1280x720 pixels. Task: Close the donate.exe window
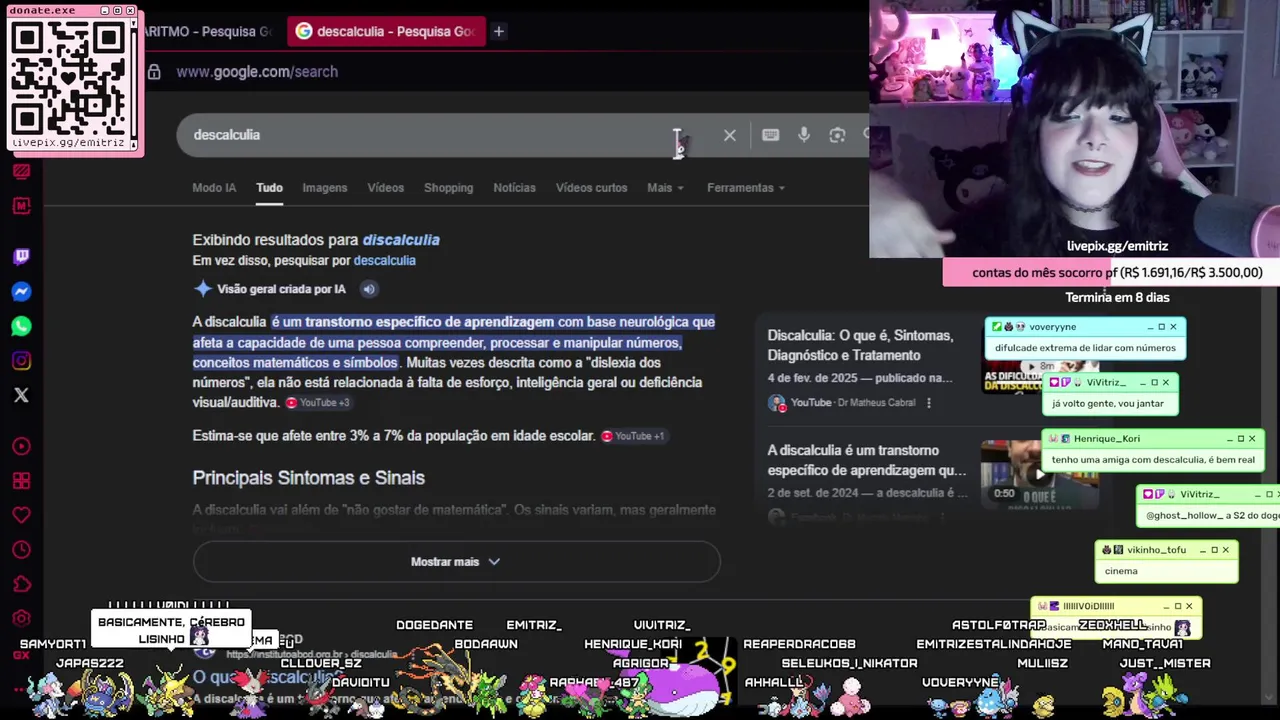click(x=130, y=10)
